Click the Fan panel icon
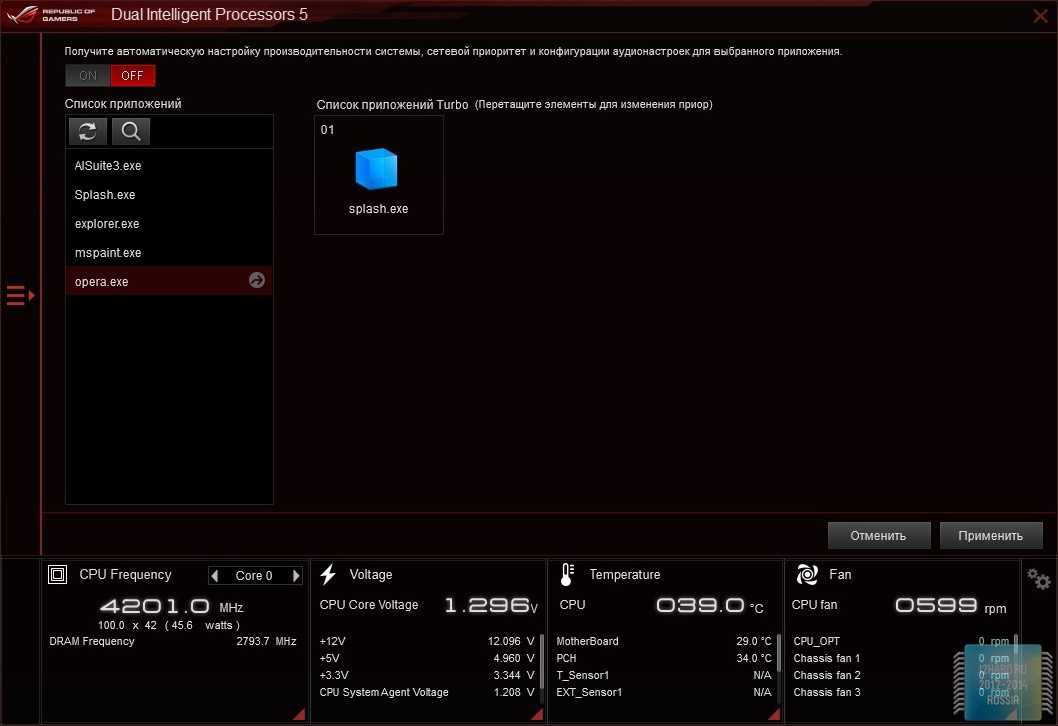 click(x=807, y=575)
